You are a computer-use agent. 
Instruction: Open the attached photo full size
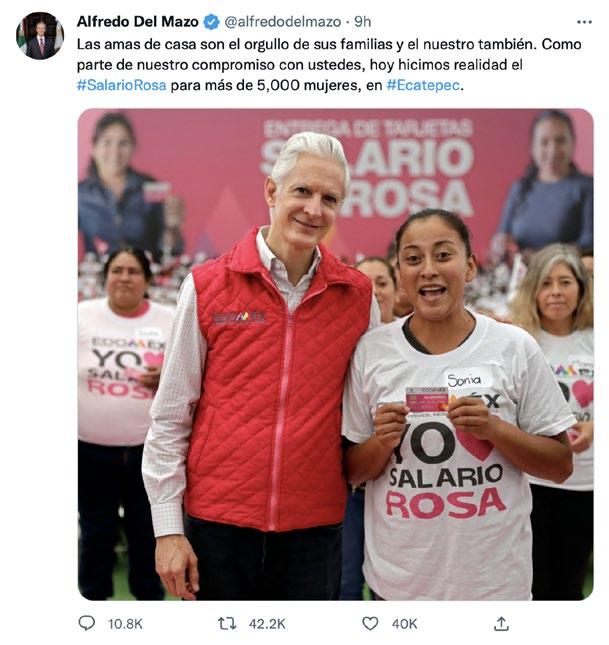coord(335,354)
